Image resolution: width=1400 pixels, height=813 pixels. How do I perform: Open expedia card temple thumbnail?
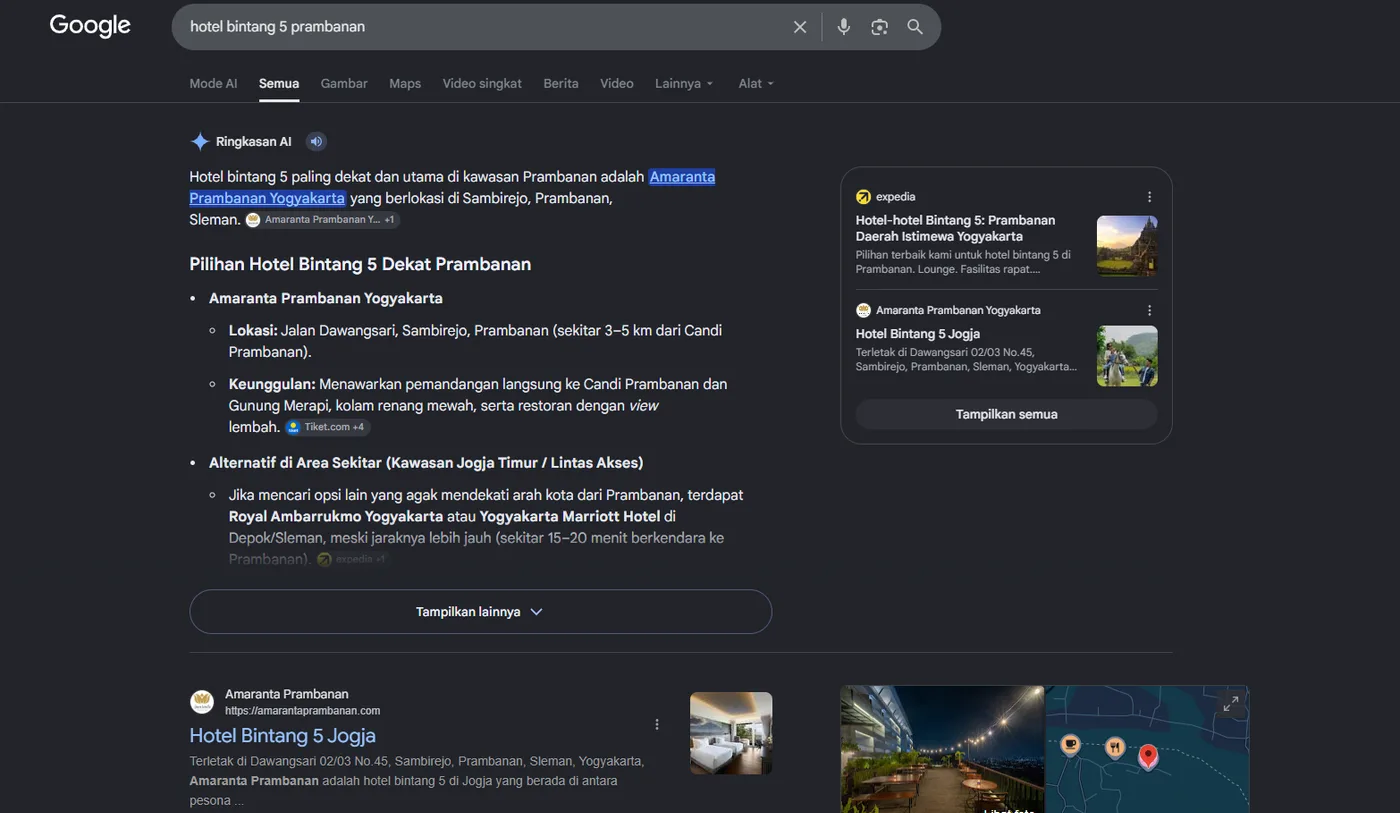coord(1127,245)
